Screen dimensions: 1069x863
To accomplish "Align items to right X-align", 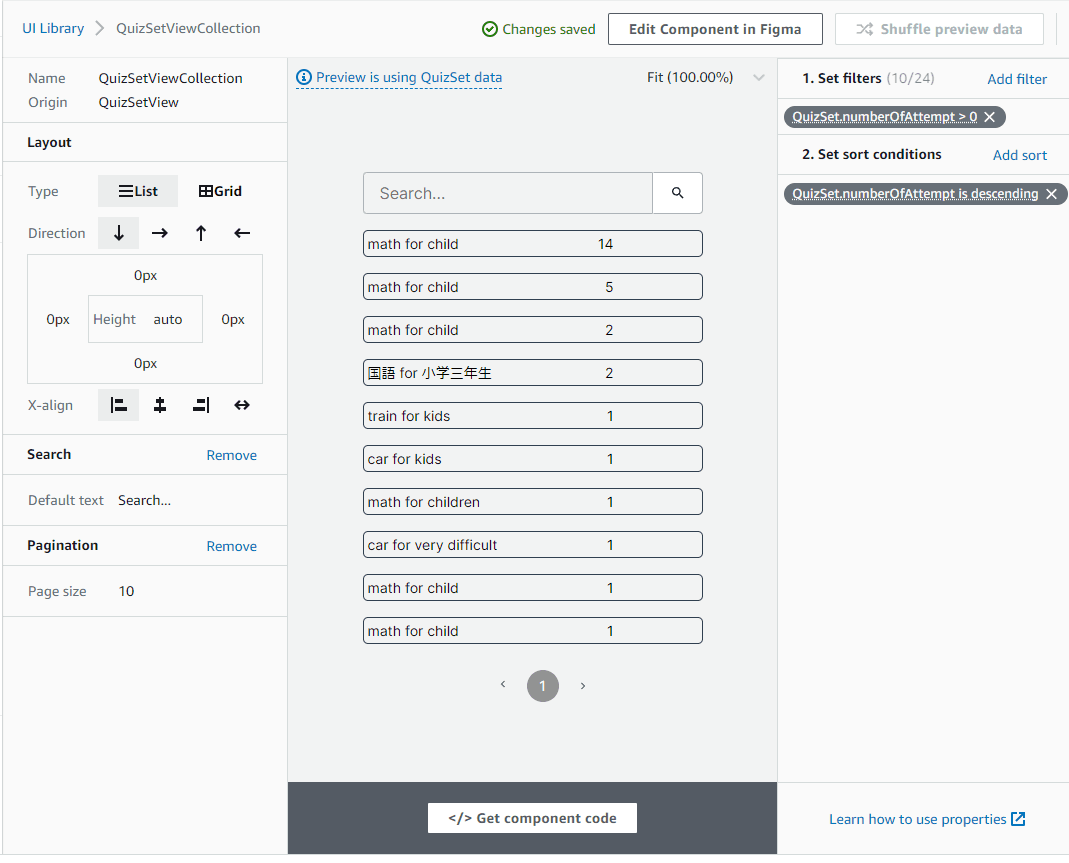I will (x=201, y=405).
